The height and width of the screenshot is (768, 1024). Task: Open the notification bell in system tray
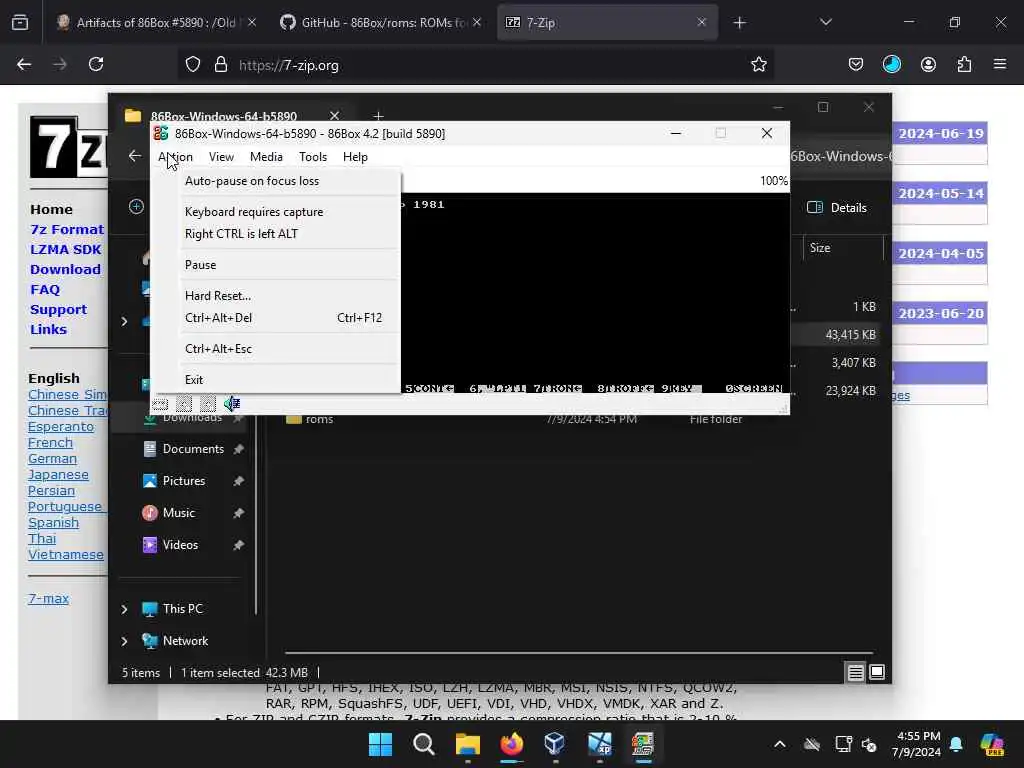(x=956, y=744)
